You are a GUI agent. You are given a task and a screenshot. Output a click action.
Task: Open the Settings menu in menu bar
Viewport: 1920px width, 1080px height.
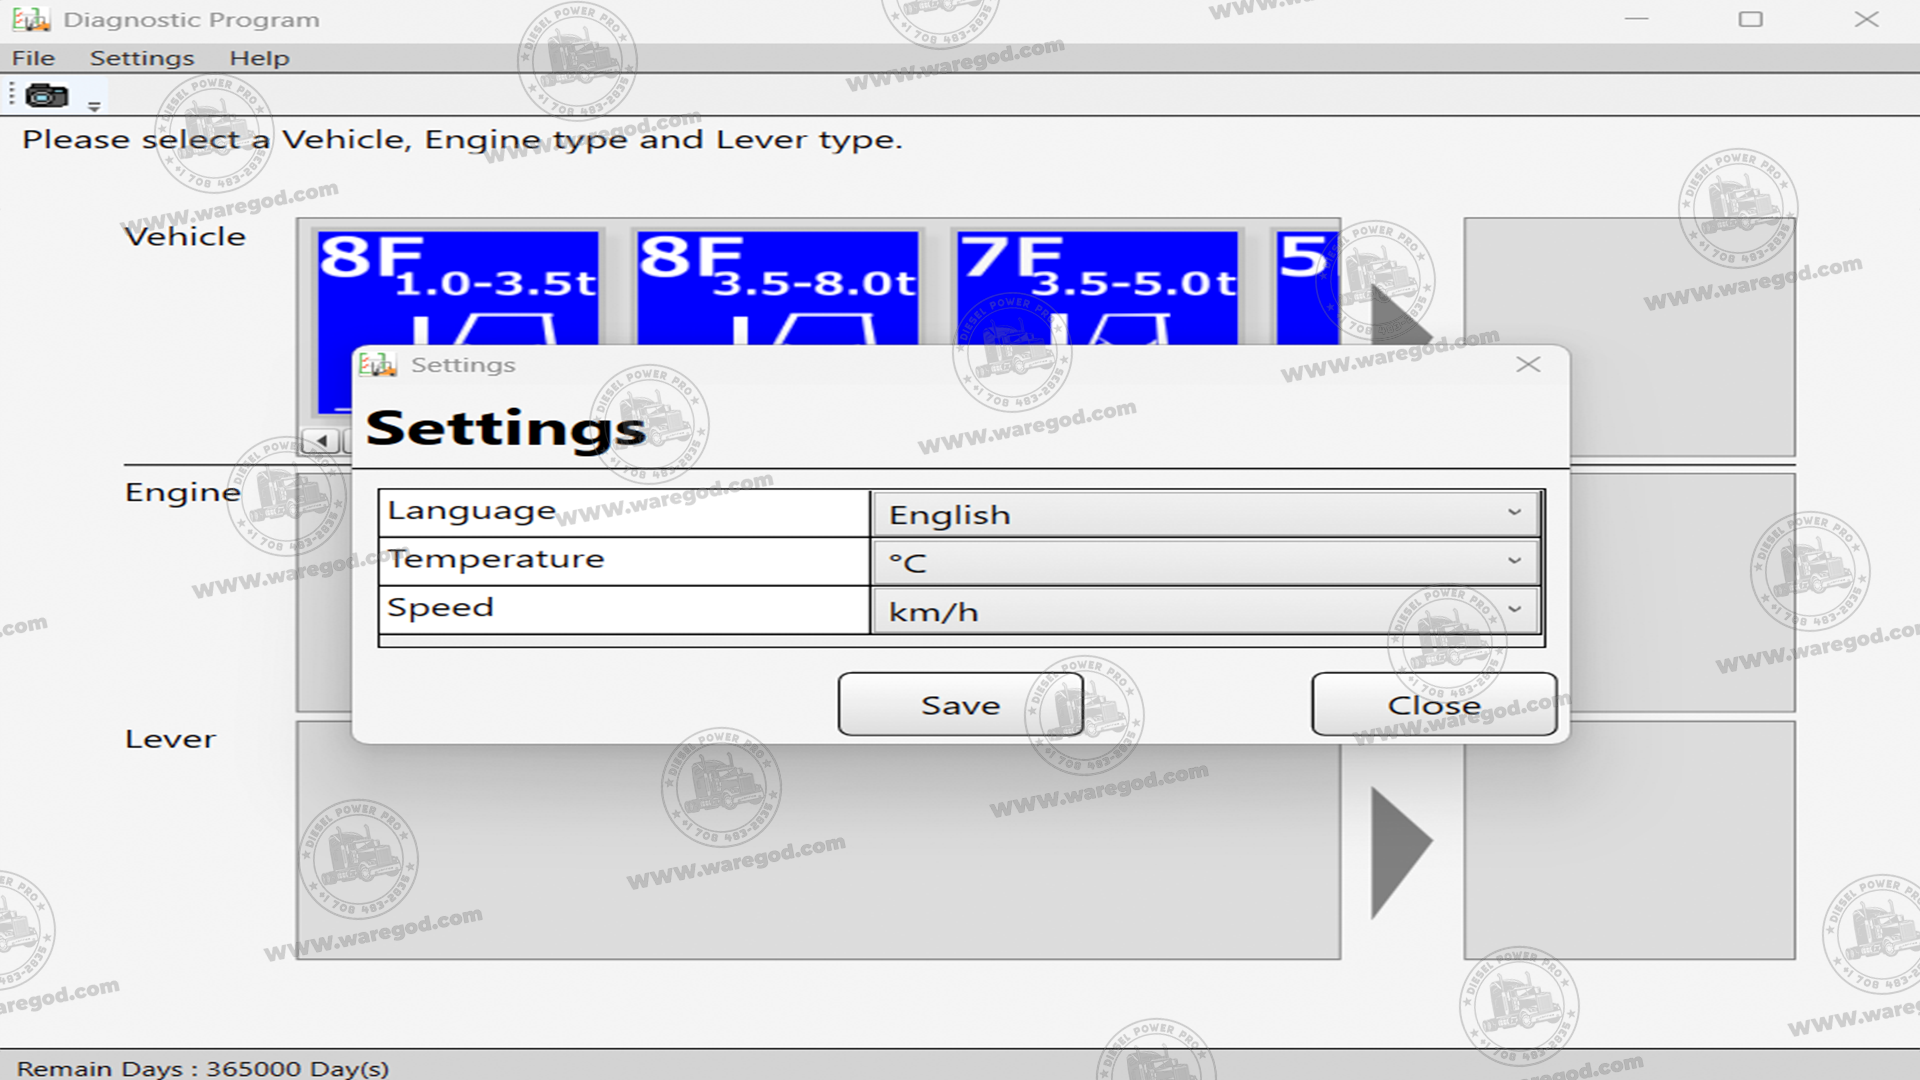142,58
